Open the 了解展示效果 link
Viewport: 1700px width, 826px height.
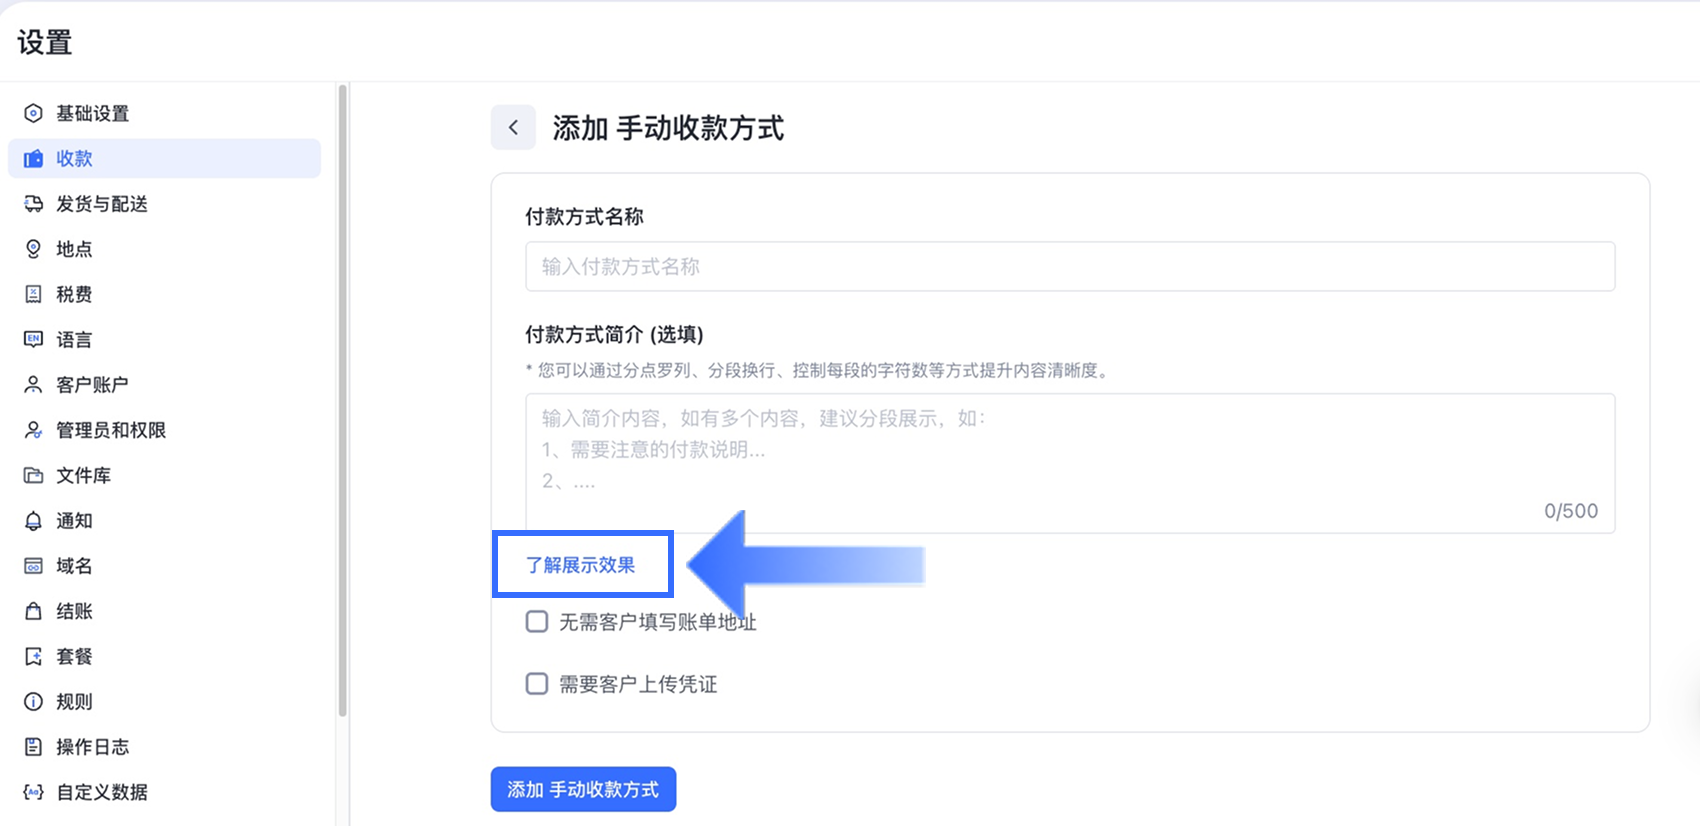[581, 565]
